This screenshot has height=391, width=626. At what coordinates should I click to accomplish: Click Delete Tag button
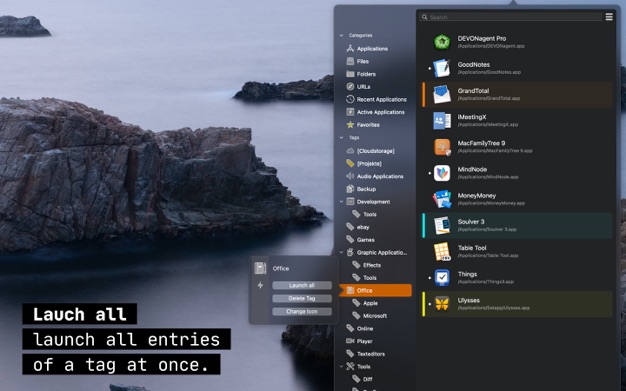click(x=302, y=298)
